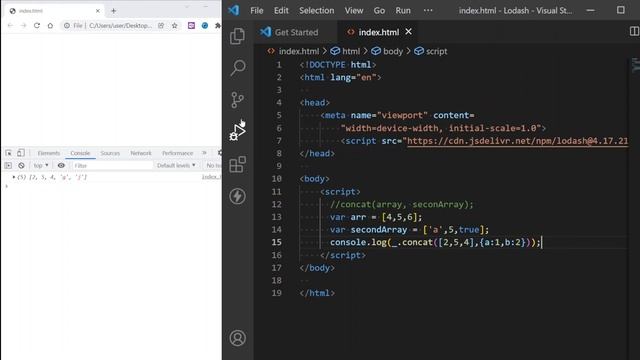The height and width of the screenshot is (360, 640).
Task: Expand the logged array in console
Action: (x=14, y=177)
